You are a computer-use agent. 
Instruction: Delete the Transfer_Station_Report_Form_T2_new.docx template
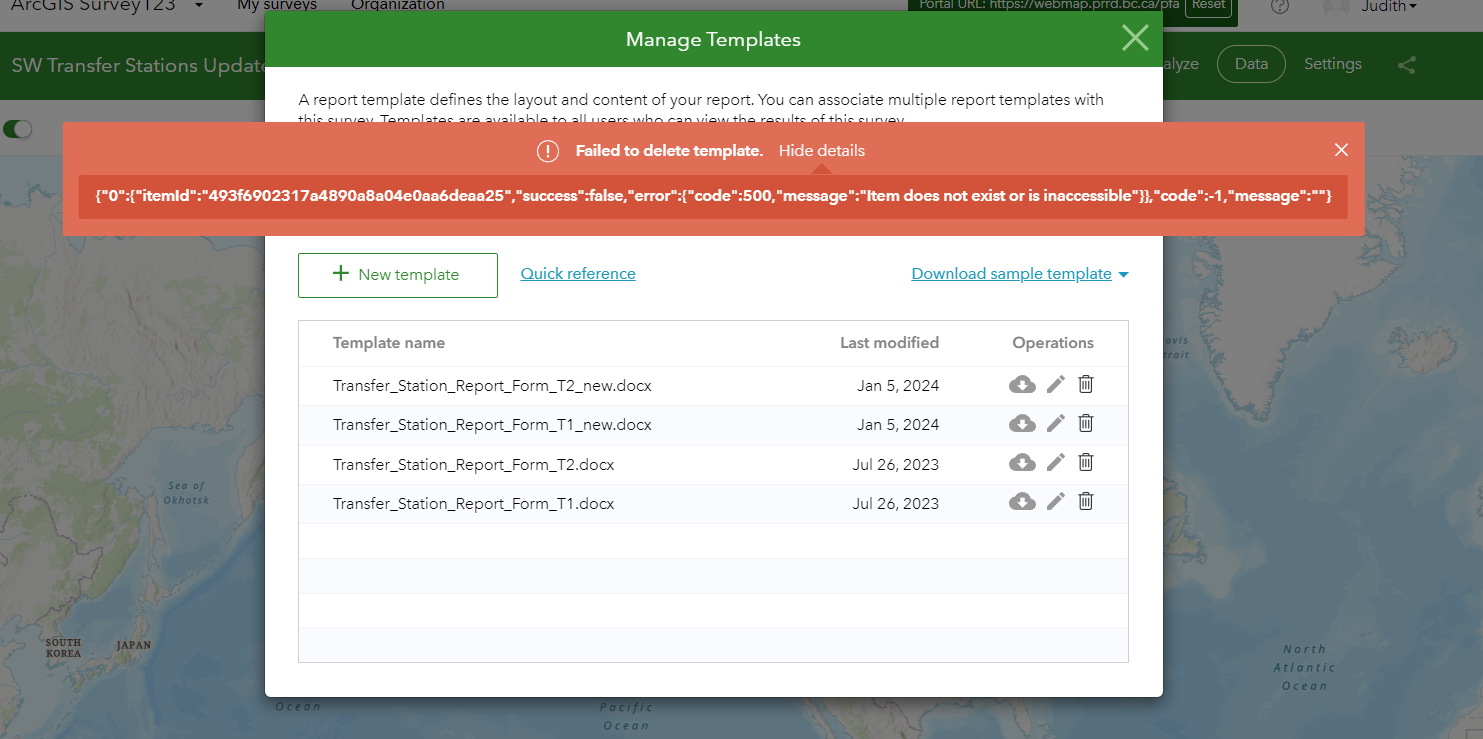[1086, 384]
